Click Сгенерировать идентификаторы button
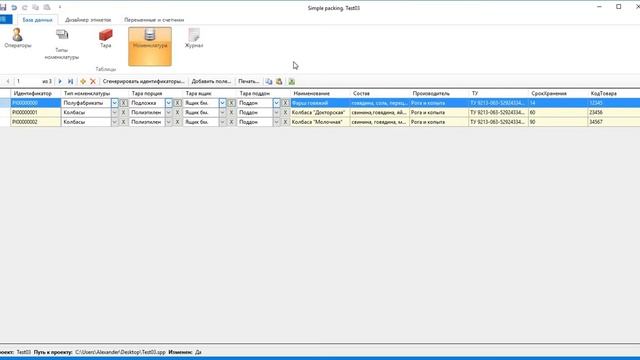Viewport: 640px width, 360px height. tap(143, 81)
